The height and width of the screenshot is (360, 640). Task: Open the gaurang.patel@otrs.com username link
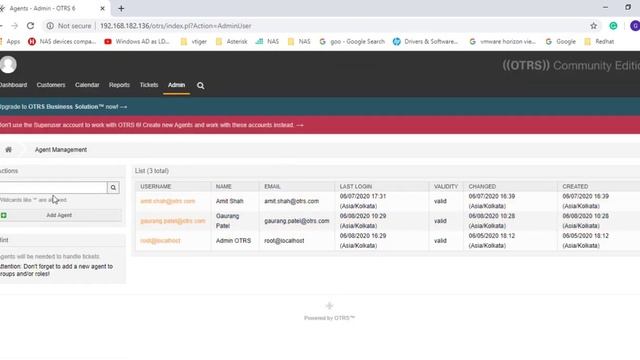click(x=173, y=221)
